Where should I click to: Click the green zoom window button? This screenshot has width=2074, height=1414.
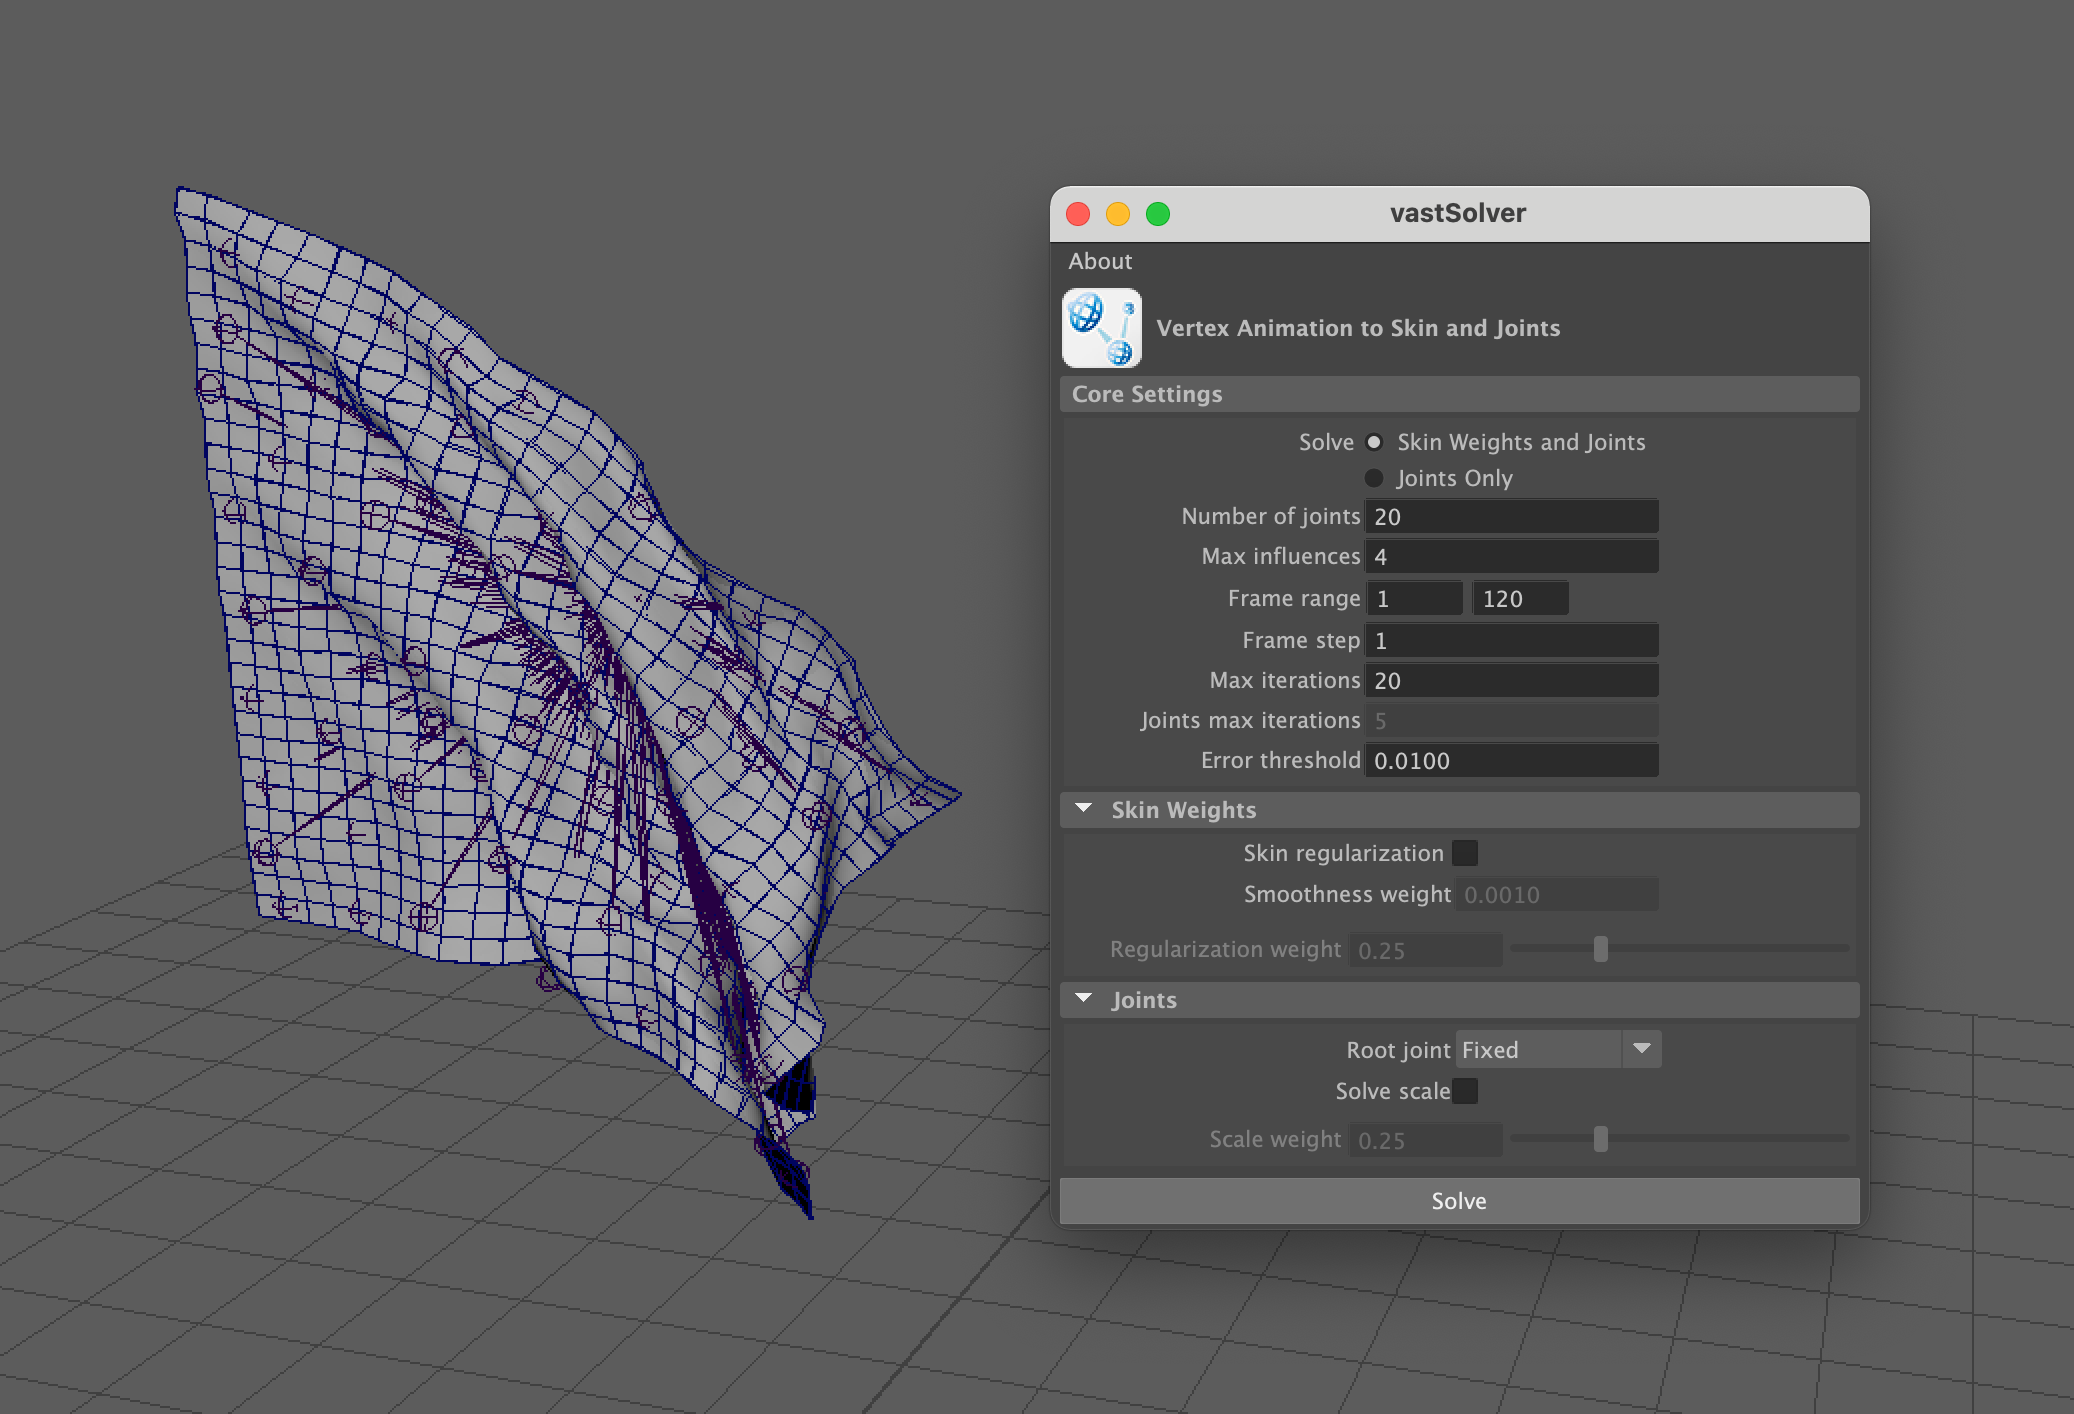click(x=1158, y=214)
